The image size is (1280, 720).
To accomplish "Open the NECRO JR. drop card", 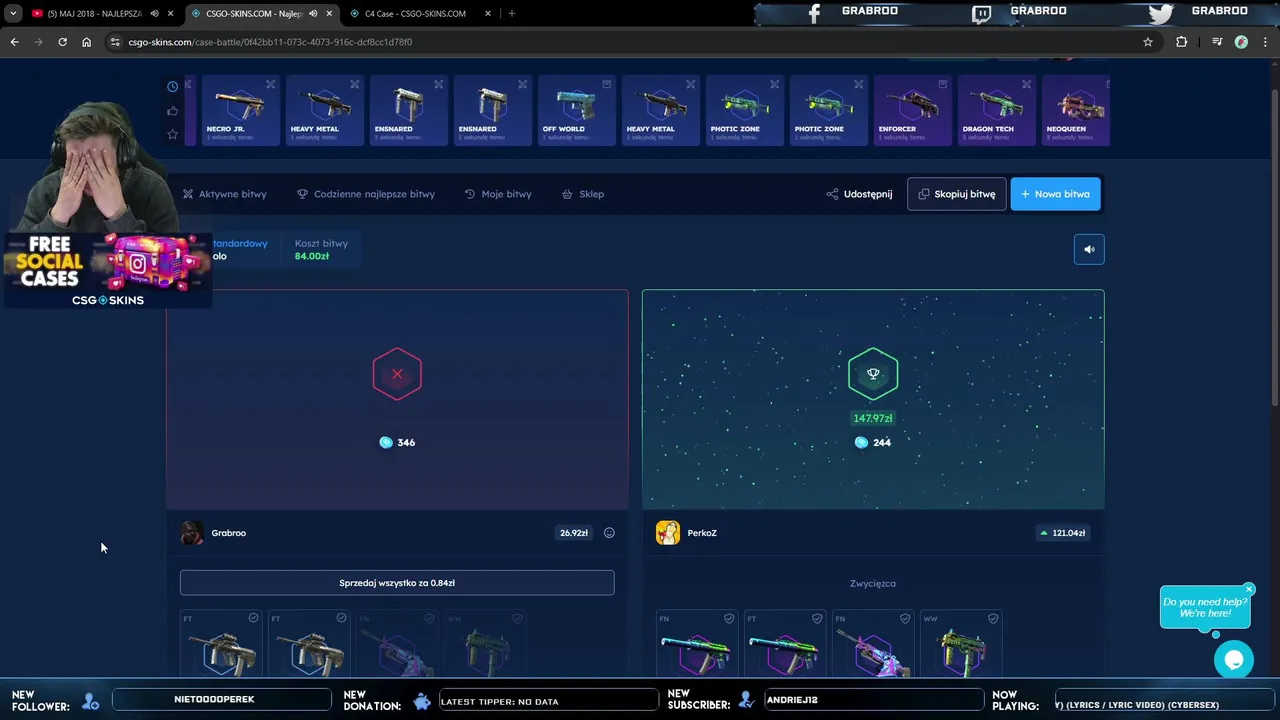I will pos(240,111).
